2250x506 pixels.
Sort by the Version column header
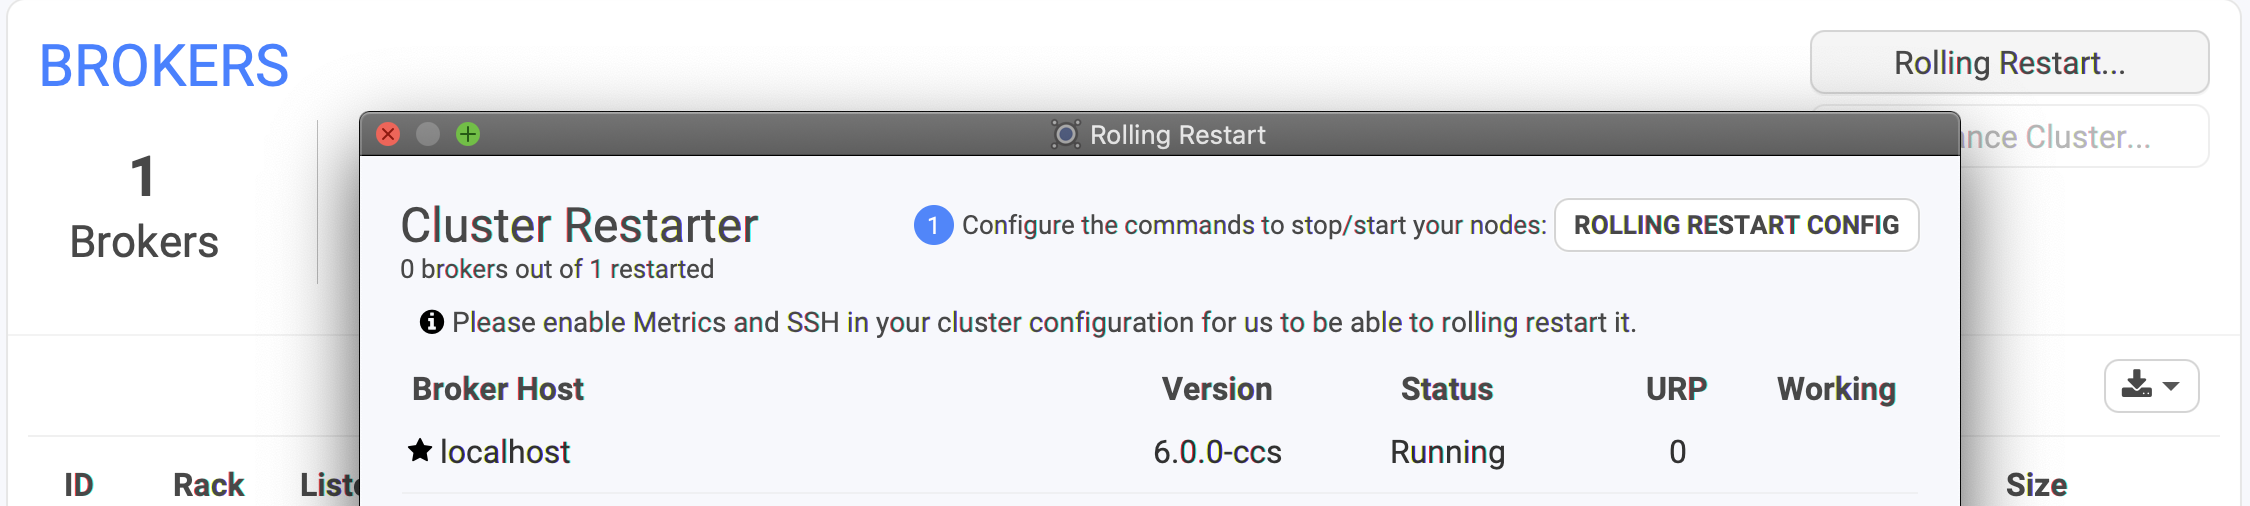coord(1217,389)
